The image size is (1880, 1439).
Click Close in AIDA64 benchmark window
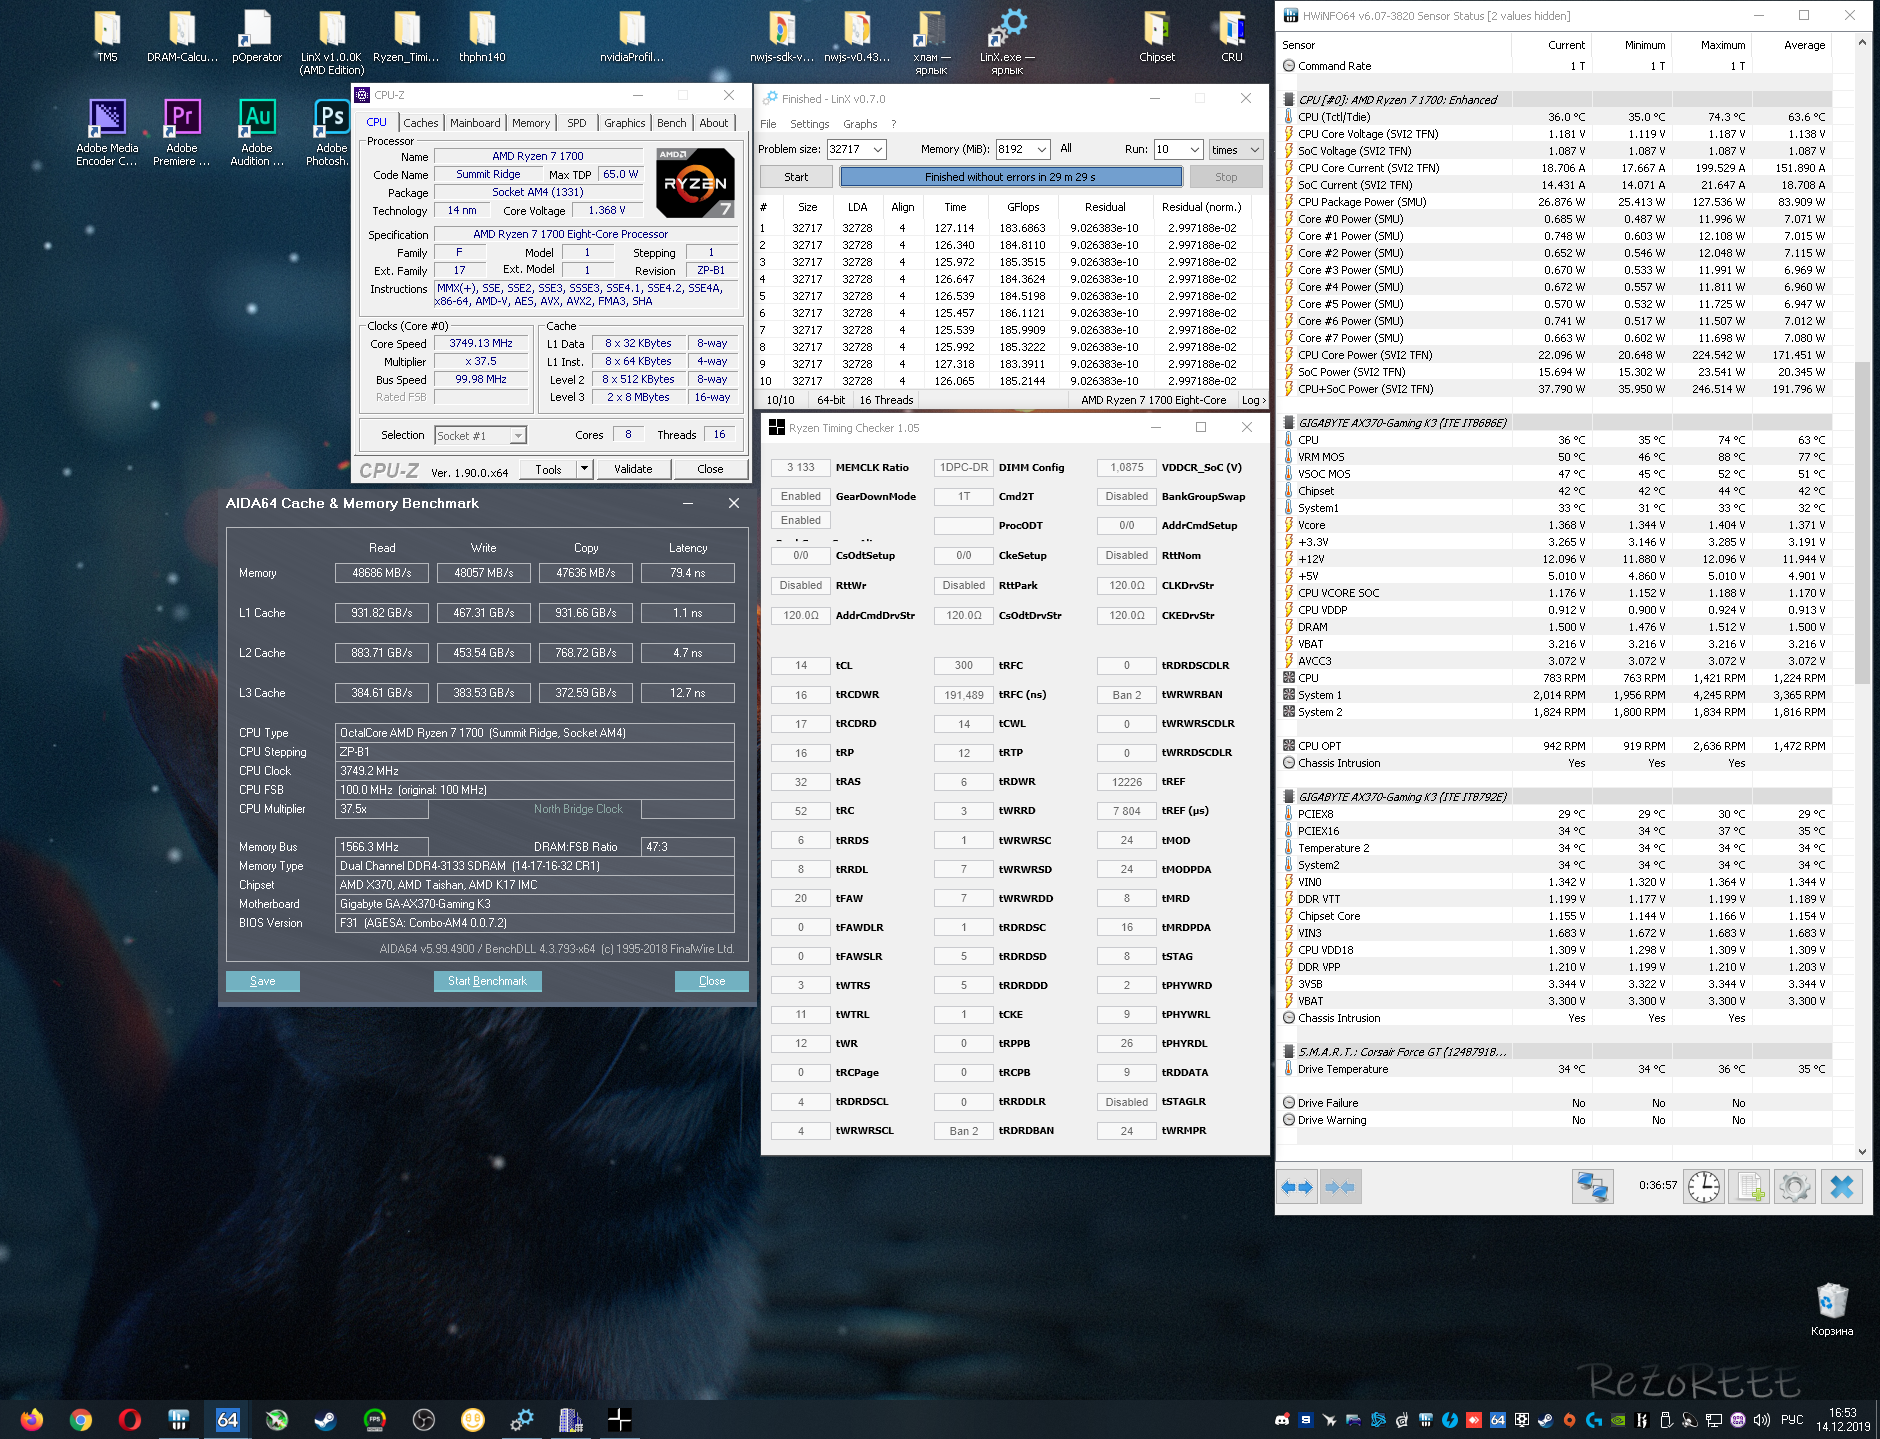pyautogui.click(x=712, y=981)
